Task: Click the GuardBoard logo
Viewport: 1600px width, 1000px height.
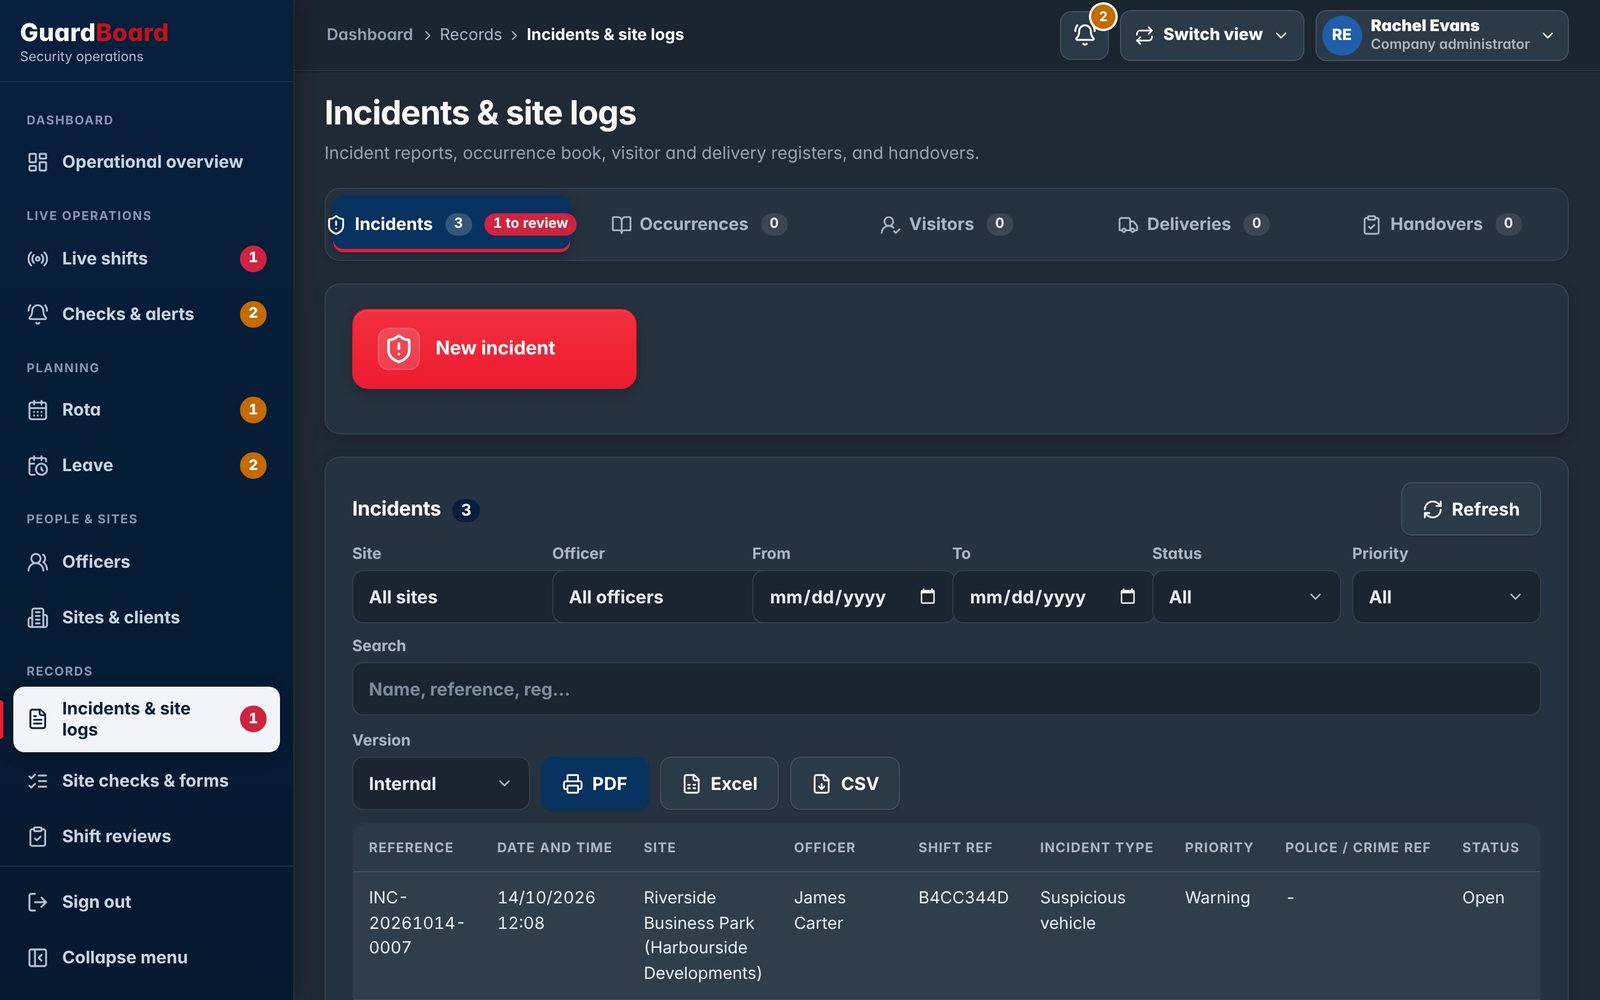Action: point(94,33)
